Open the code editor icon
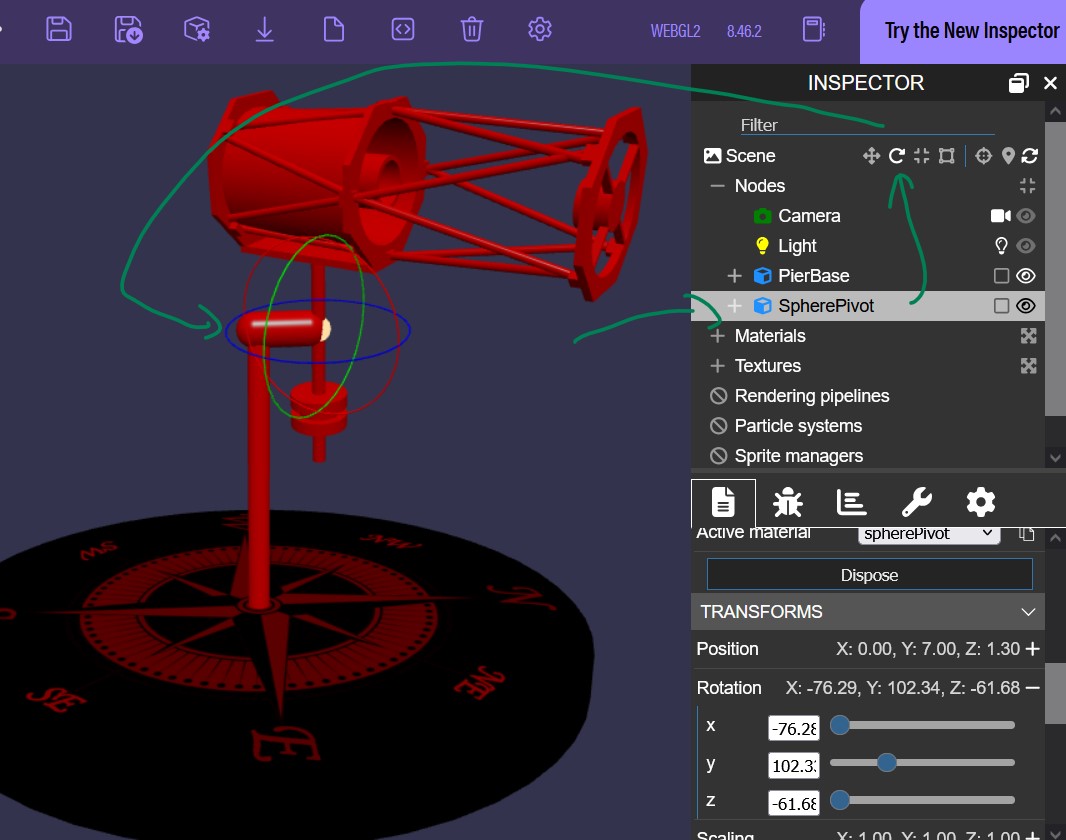This screenshot has height=840, width=1066. click(403, 29)
